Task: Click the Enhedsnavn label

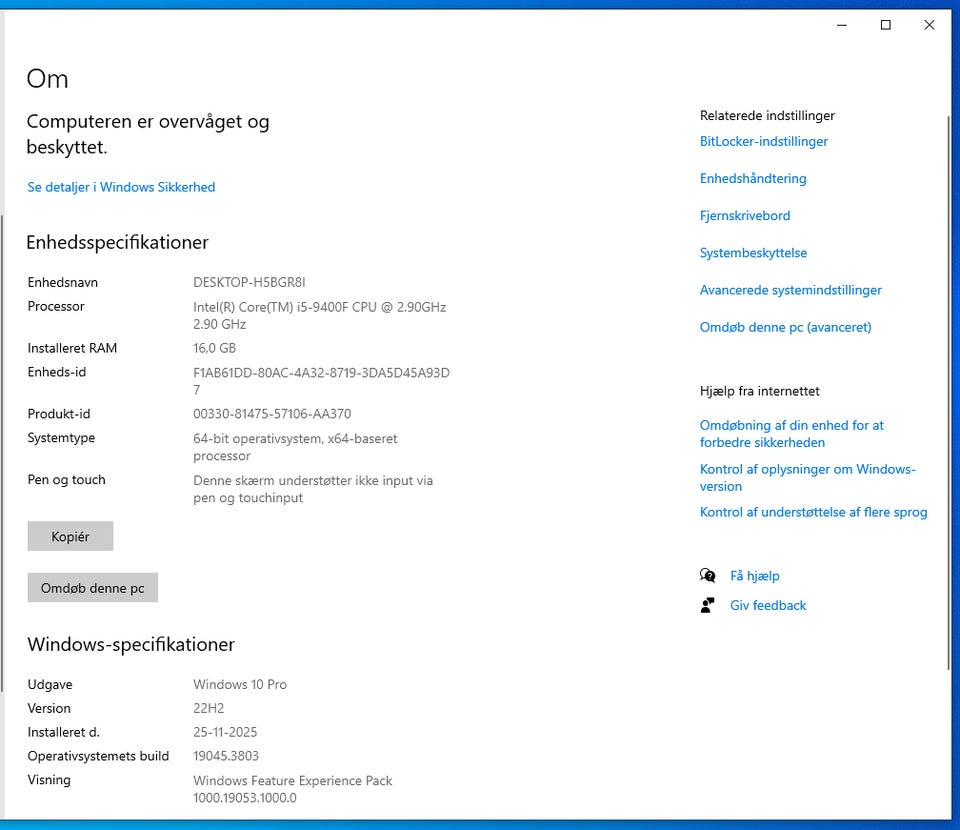Action: click(x=62, y=282)
